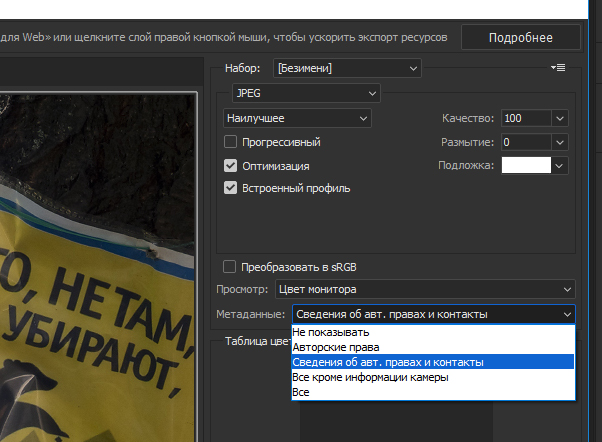Click the Качество value field

[x=524, y=118]
